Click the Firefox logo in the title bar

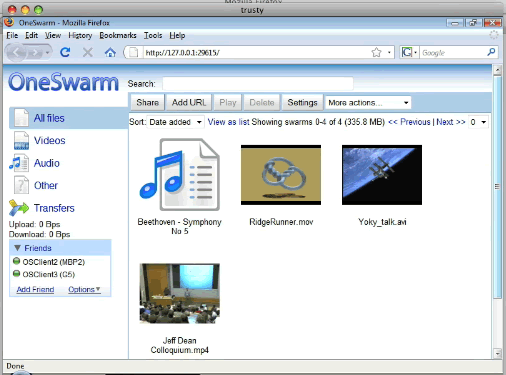click(9, 22)
